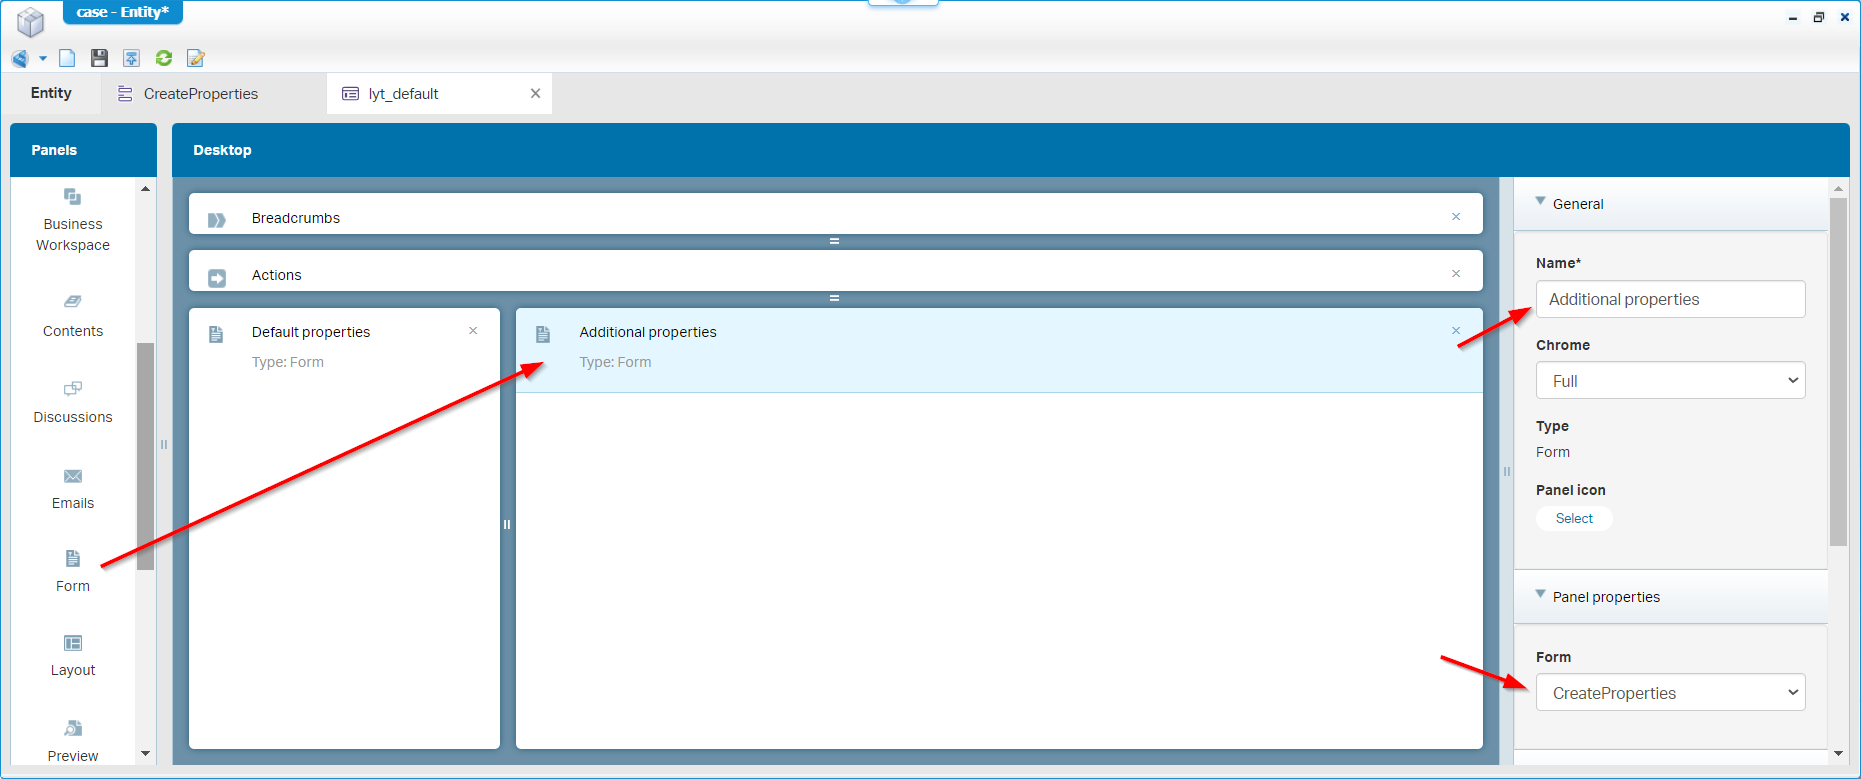Collapse the General section
The width and height of the screenshot is (1861, 779).
point(1541,203)
